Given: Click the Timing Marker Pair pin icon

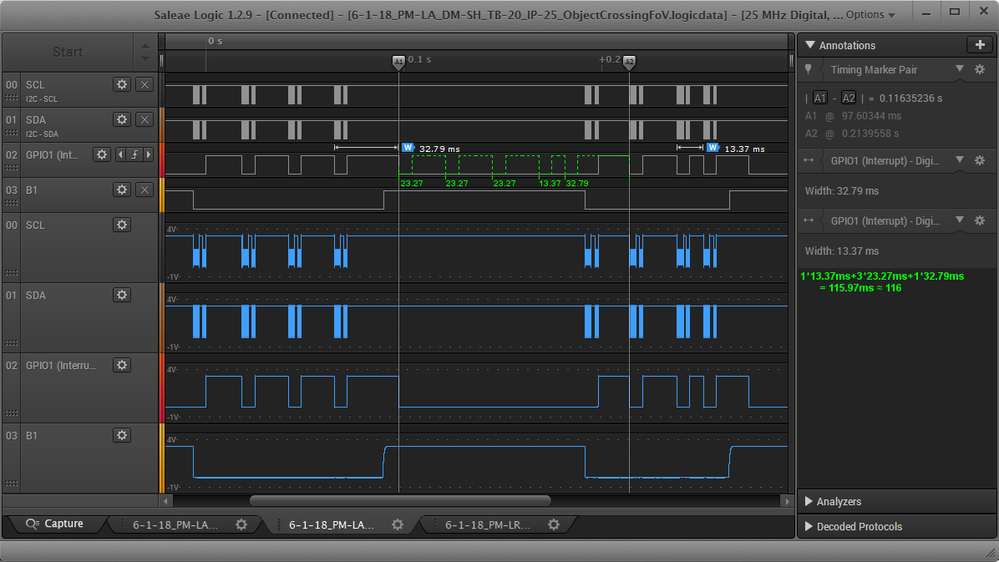Looking at the screenshot, I should point(809,69).
